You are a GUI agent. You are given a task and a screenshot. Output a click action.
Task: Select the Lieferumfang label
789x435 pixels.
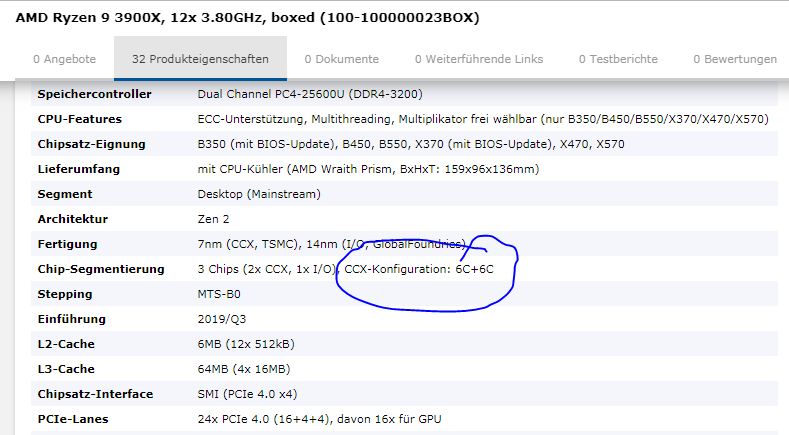78,169
